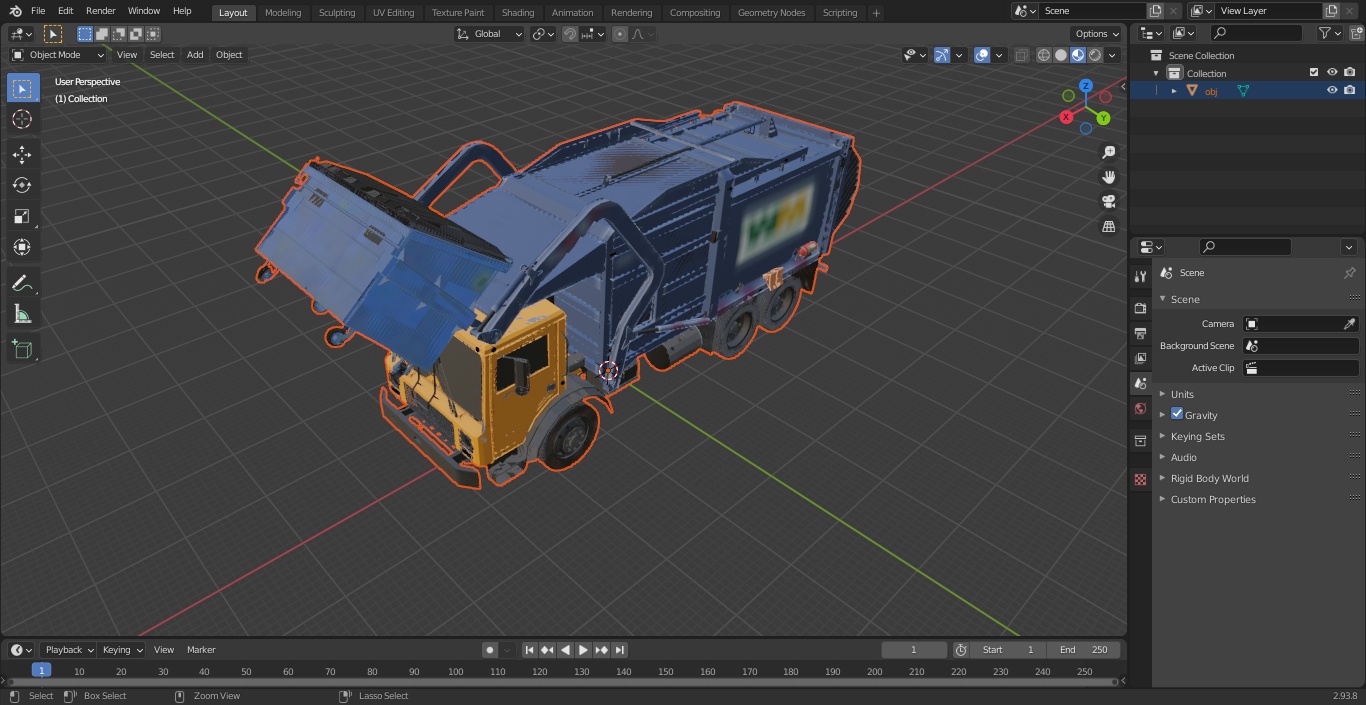Toggle X-ray mode in viewport header
The width and height of the screenshot is (1366, 705).
point(1021,55)
